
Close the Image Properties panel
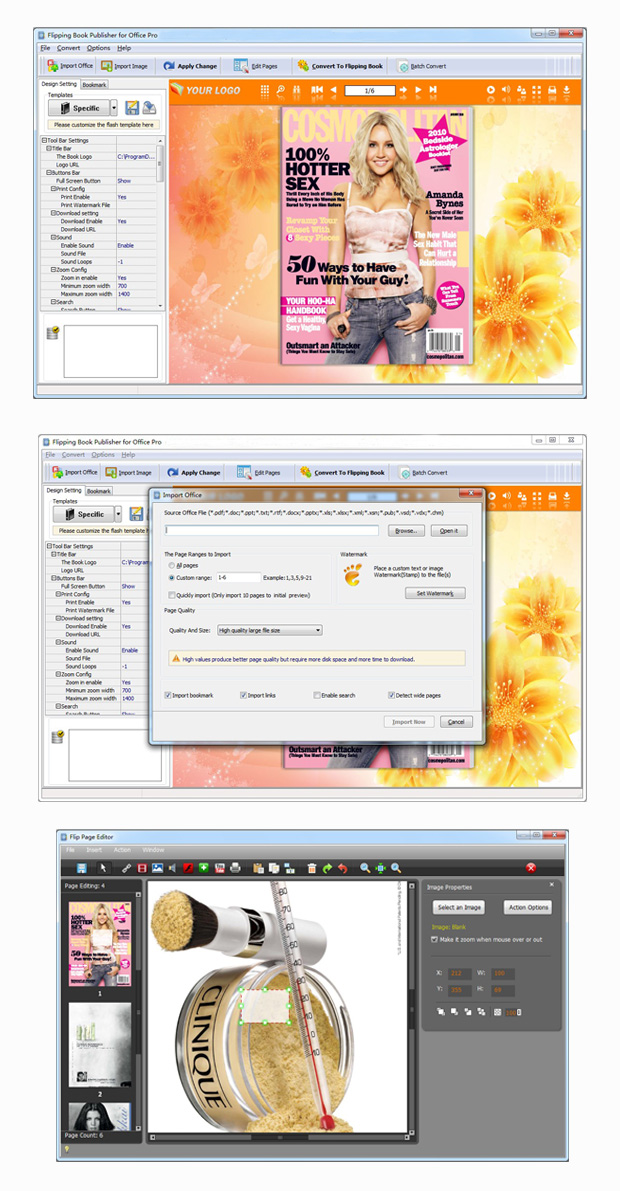552,886
